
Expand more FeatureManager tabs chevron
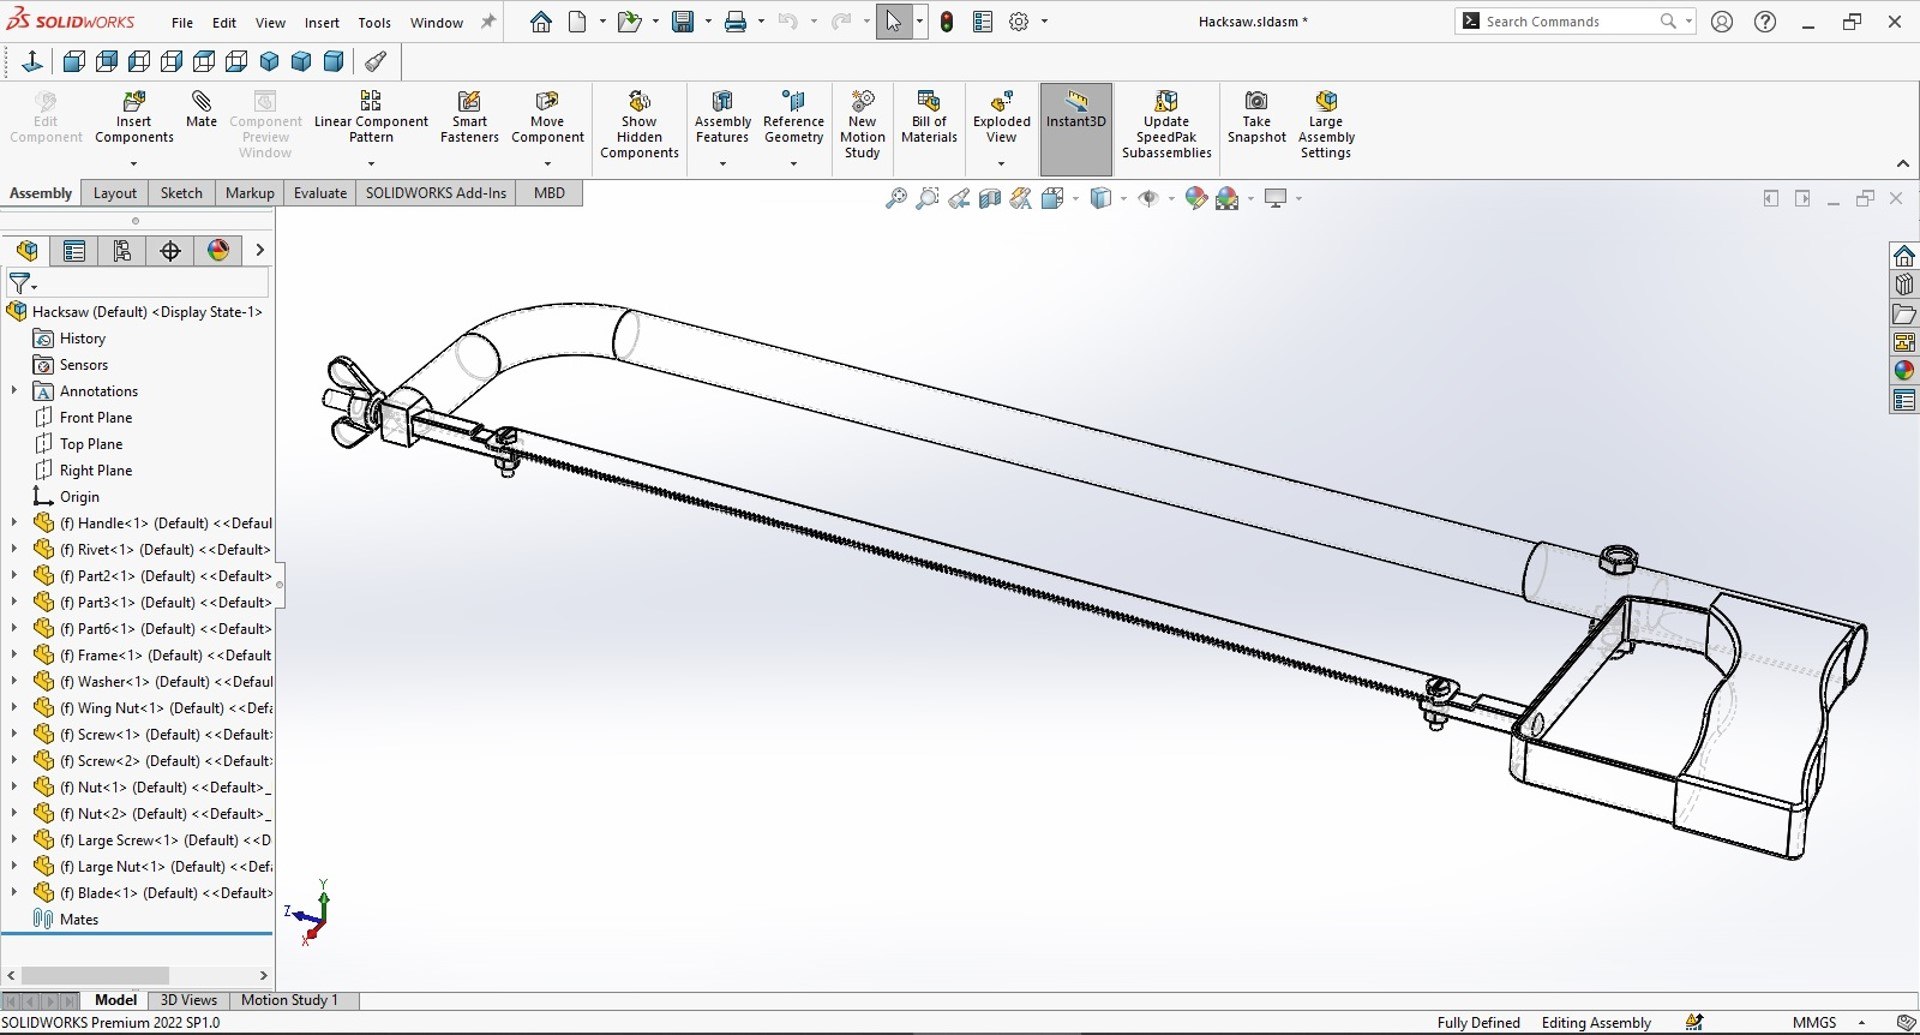260,250
